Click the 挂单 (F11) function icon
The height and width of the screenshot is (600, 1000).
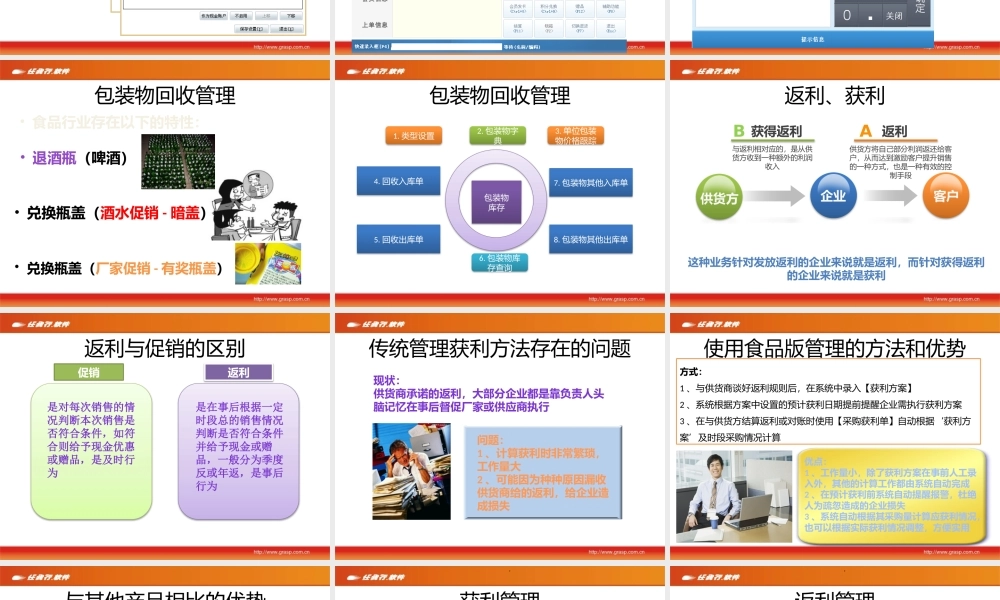518,27
